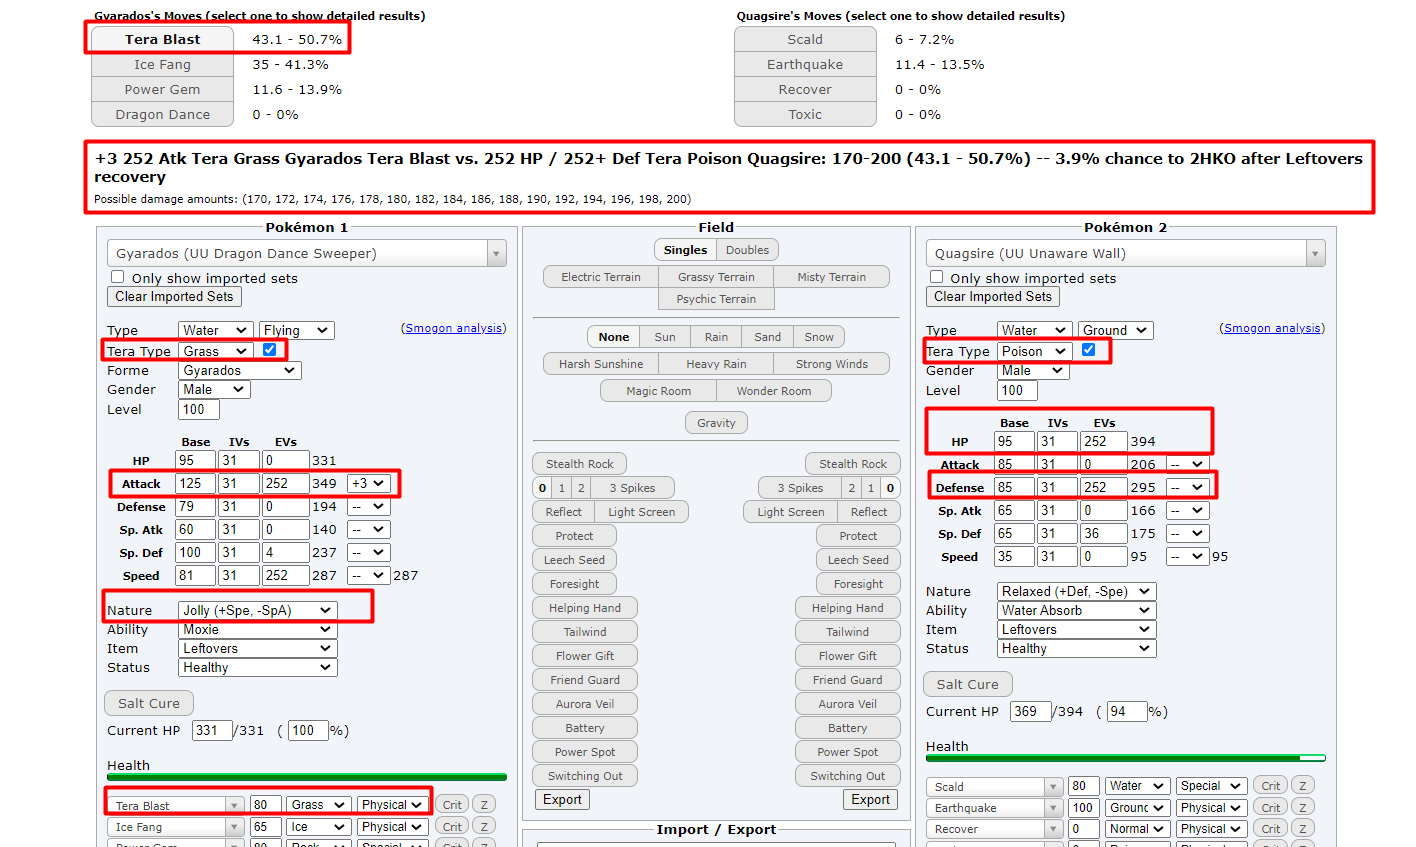Switch field format to Doubles
The image size is (1416, 847).
click(747, 250)
